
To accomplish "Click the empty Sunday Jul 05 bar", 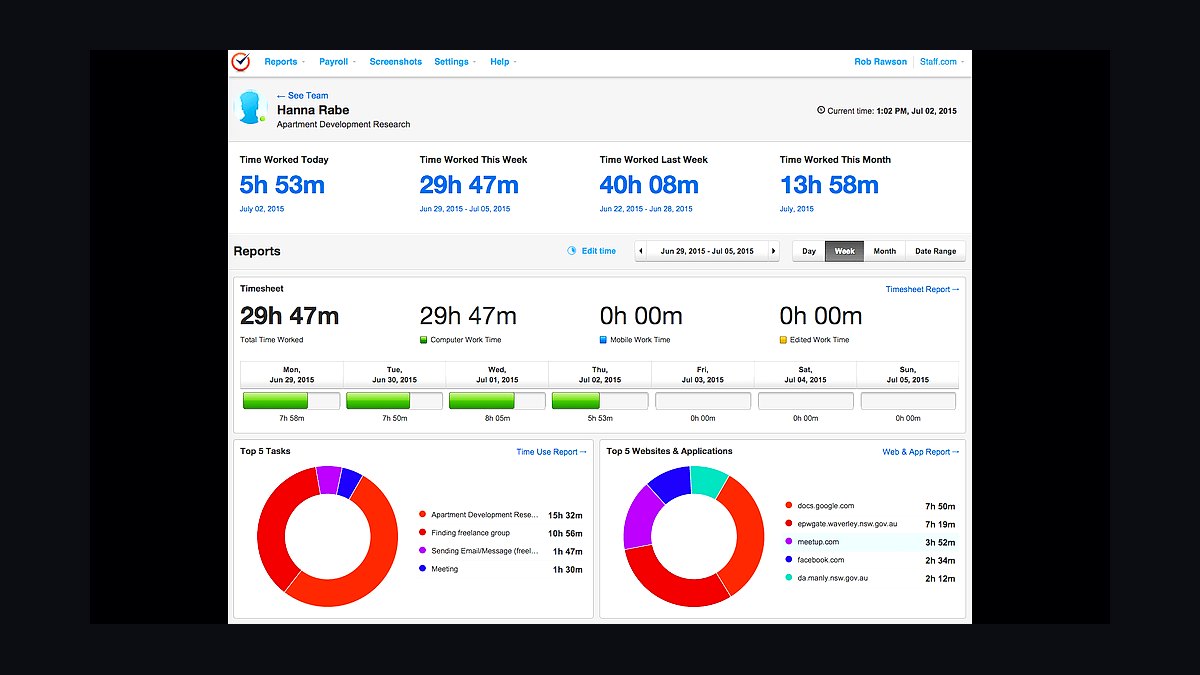I will (x=908, y=401).
